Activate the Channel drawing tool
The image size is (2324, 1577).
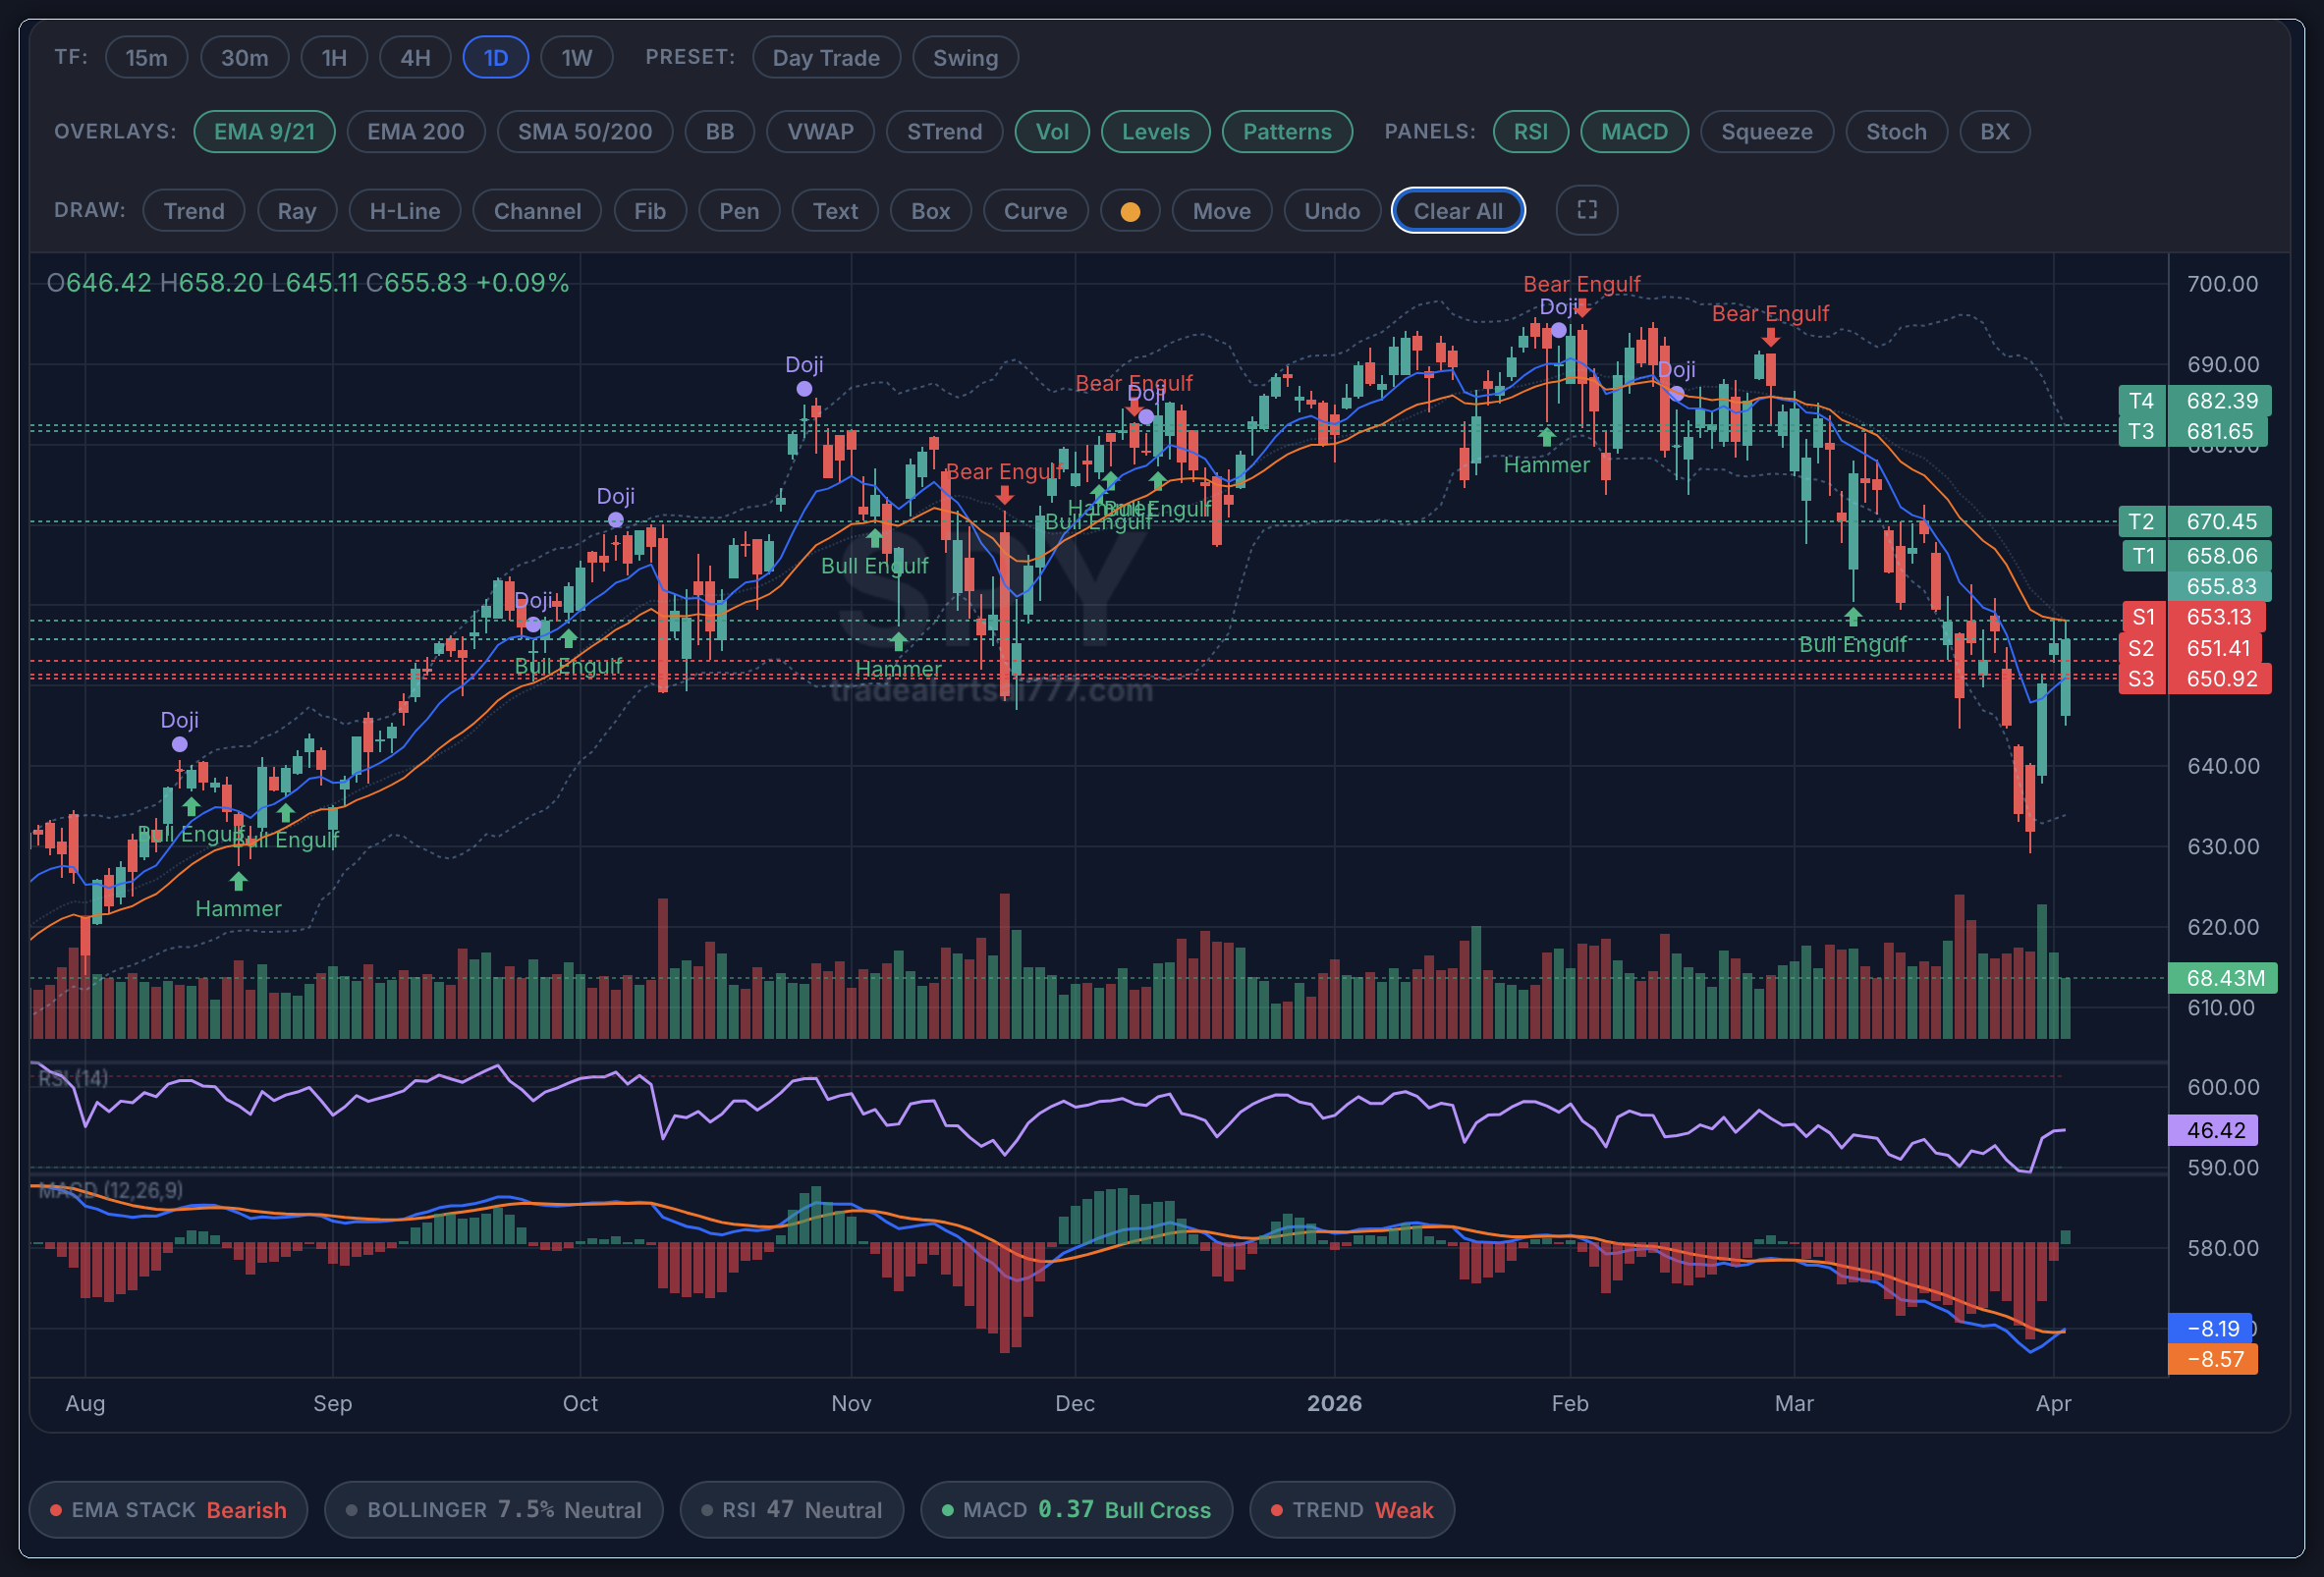point(536,211)
